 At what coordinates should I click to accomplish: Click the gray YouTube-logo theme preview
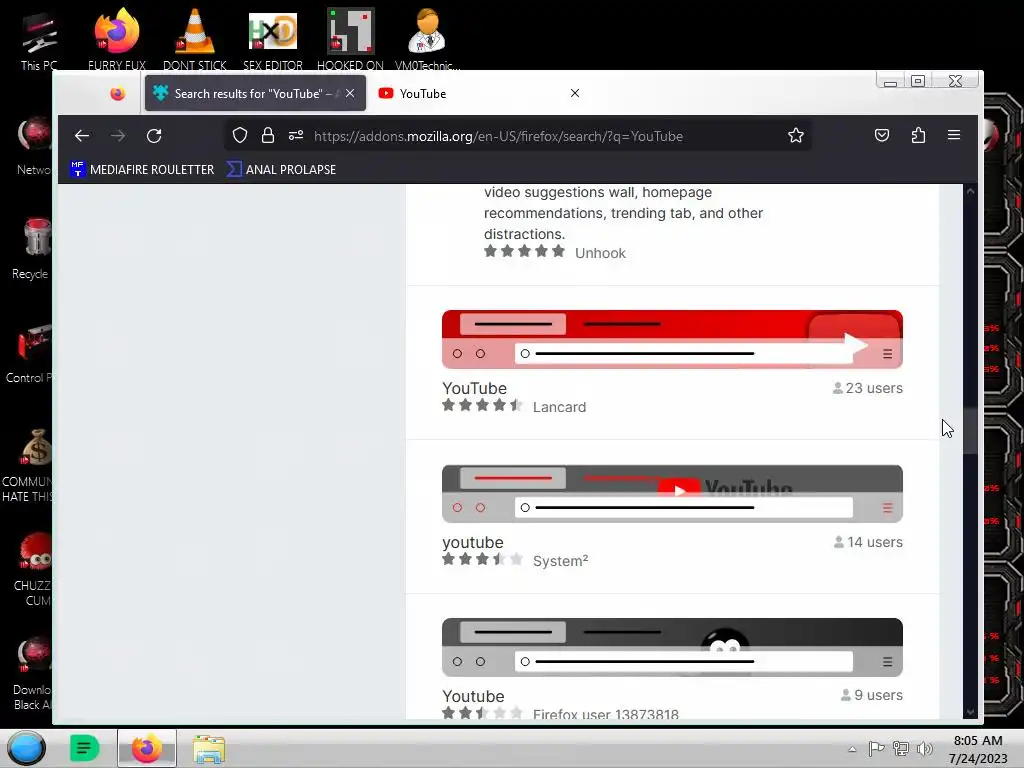[x=672, y=494]
